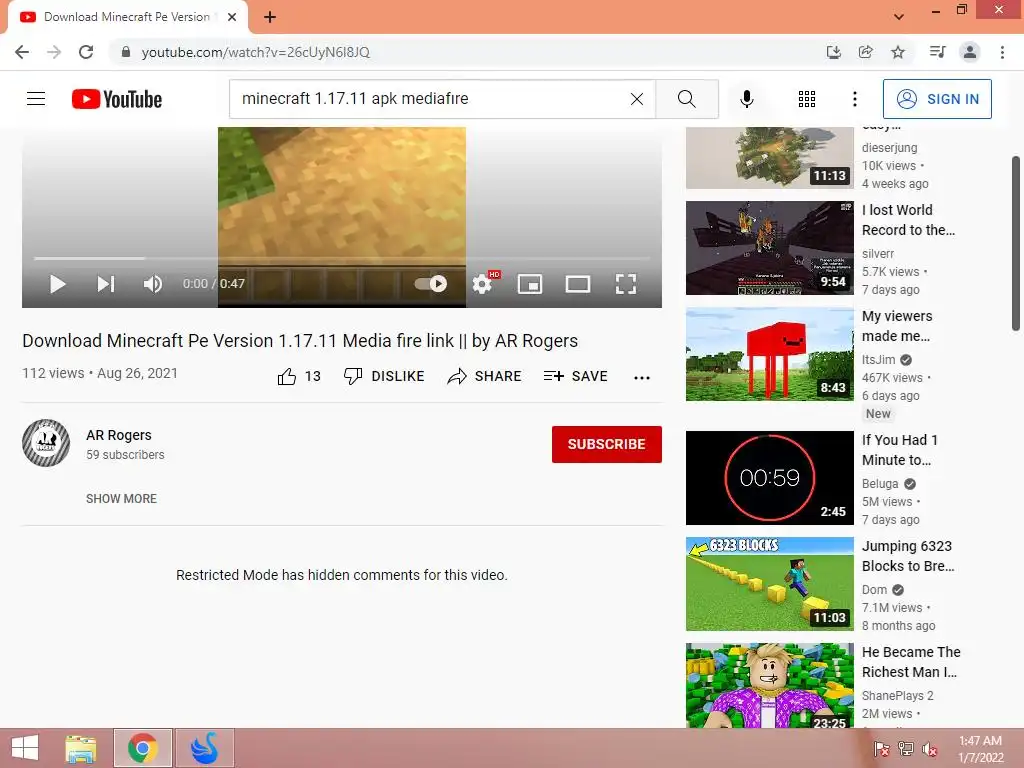The height and width of the screenshot is (768, 1024).
Task: Open media controls icon in Chrome toolbar
Action: tap(937, 52)
